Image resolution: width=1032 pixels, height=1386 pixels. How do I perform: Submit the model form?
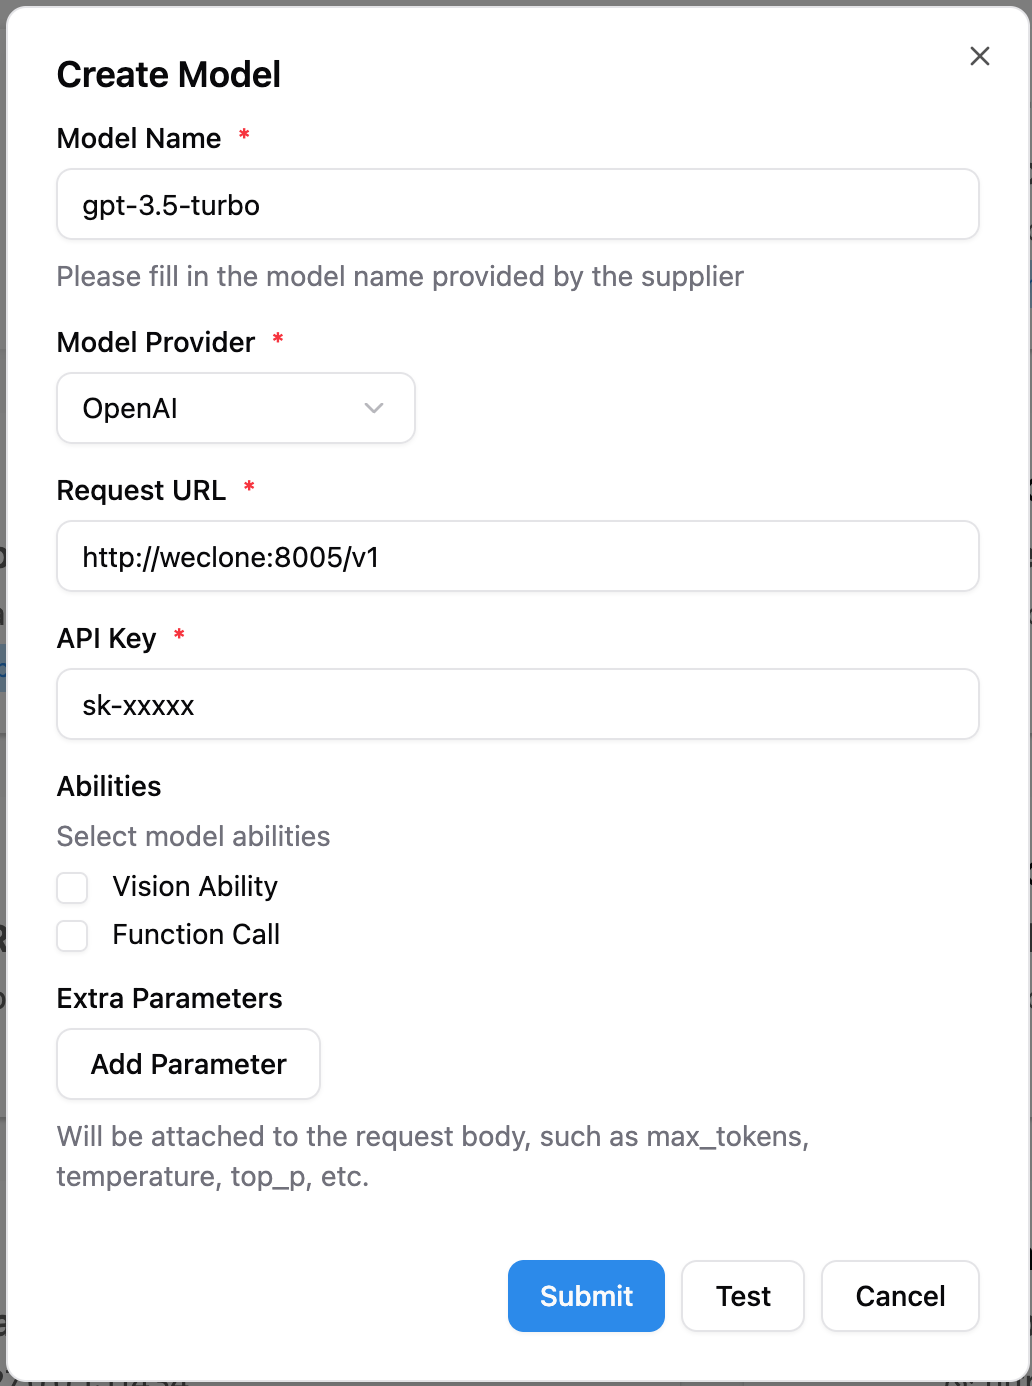(x=586, y=1296)
